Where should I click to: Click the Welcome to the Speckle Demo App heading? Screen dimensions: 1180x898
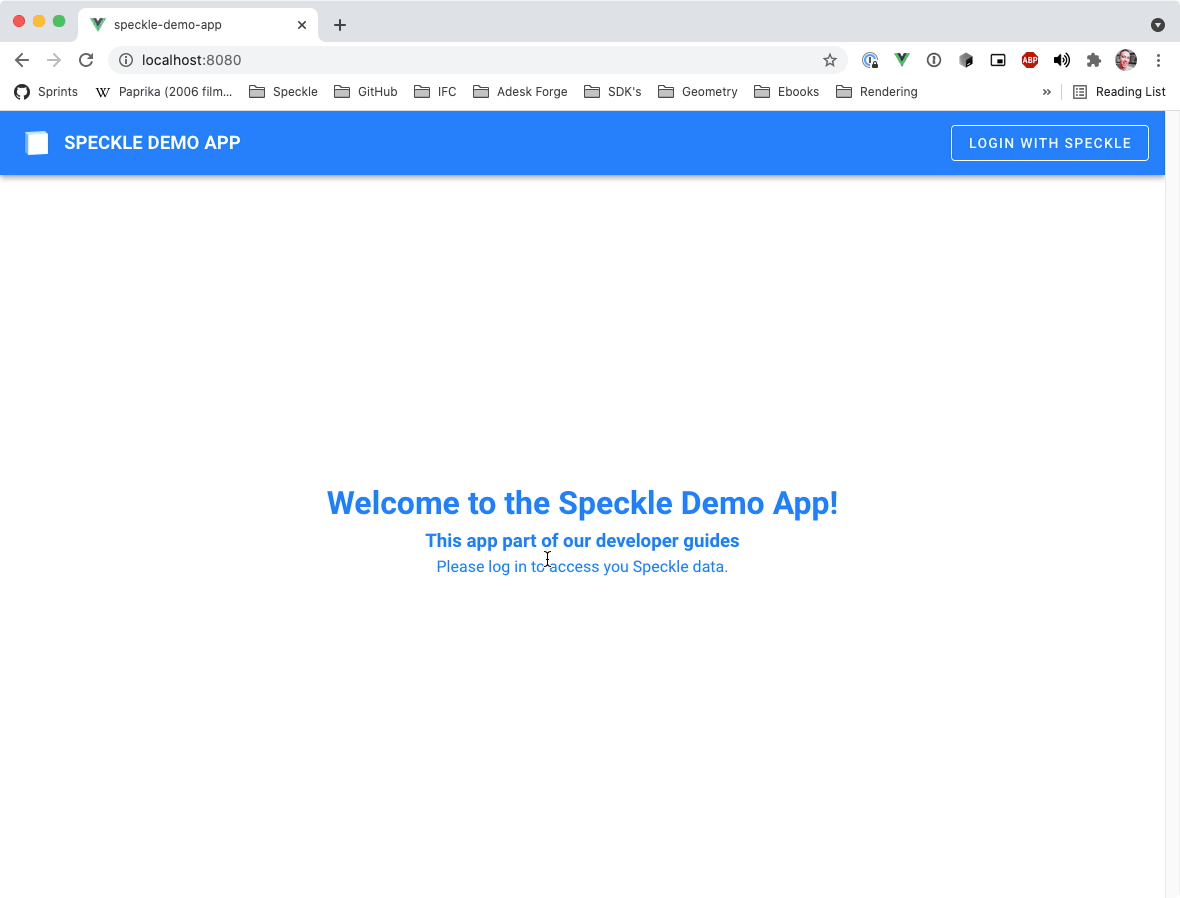582,503
